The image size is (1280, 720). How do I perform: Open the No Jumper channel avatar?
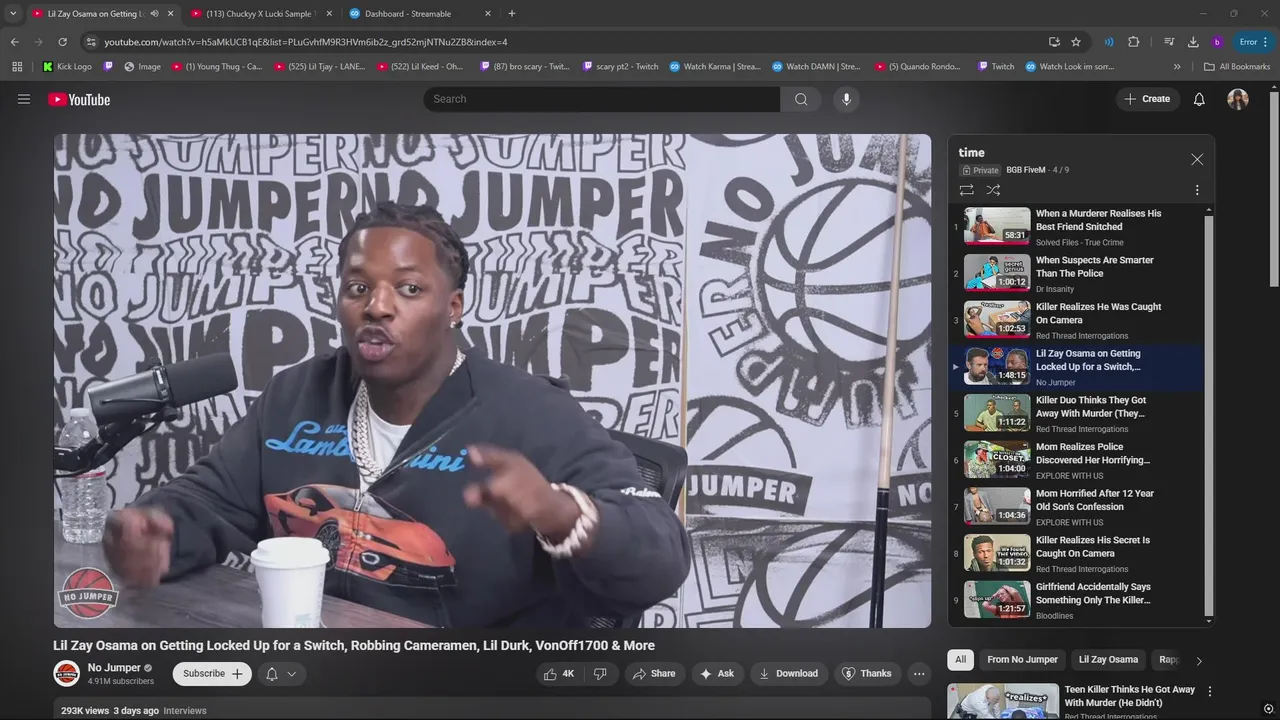[x=66, y=674]
